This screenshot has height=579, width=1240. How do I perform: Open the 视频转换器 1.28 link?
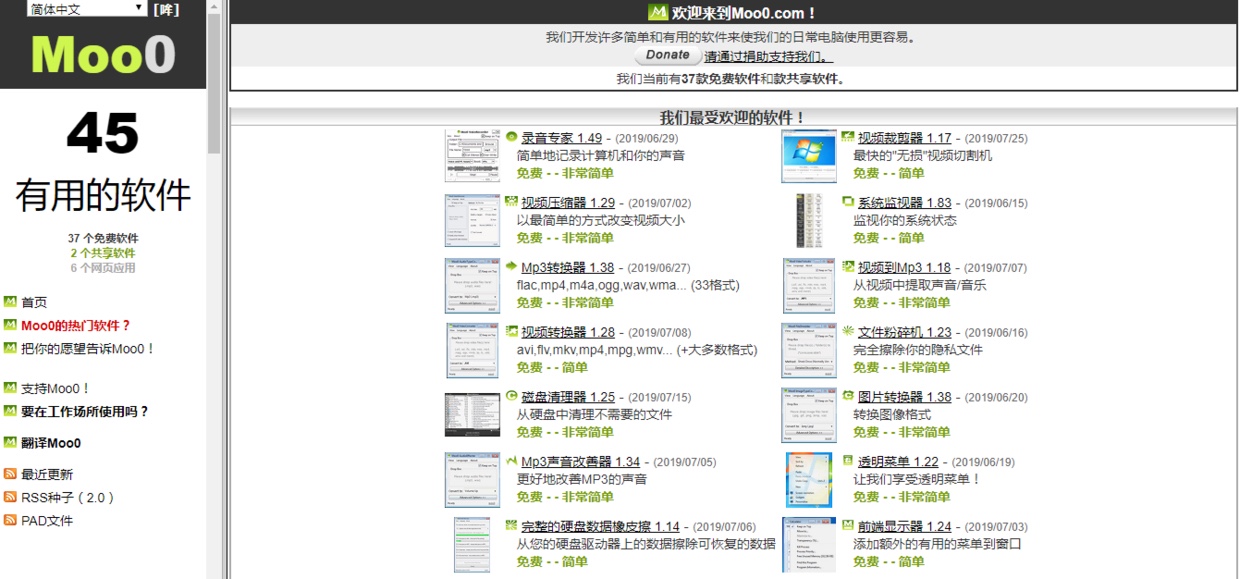tap(568, 332)
